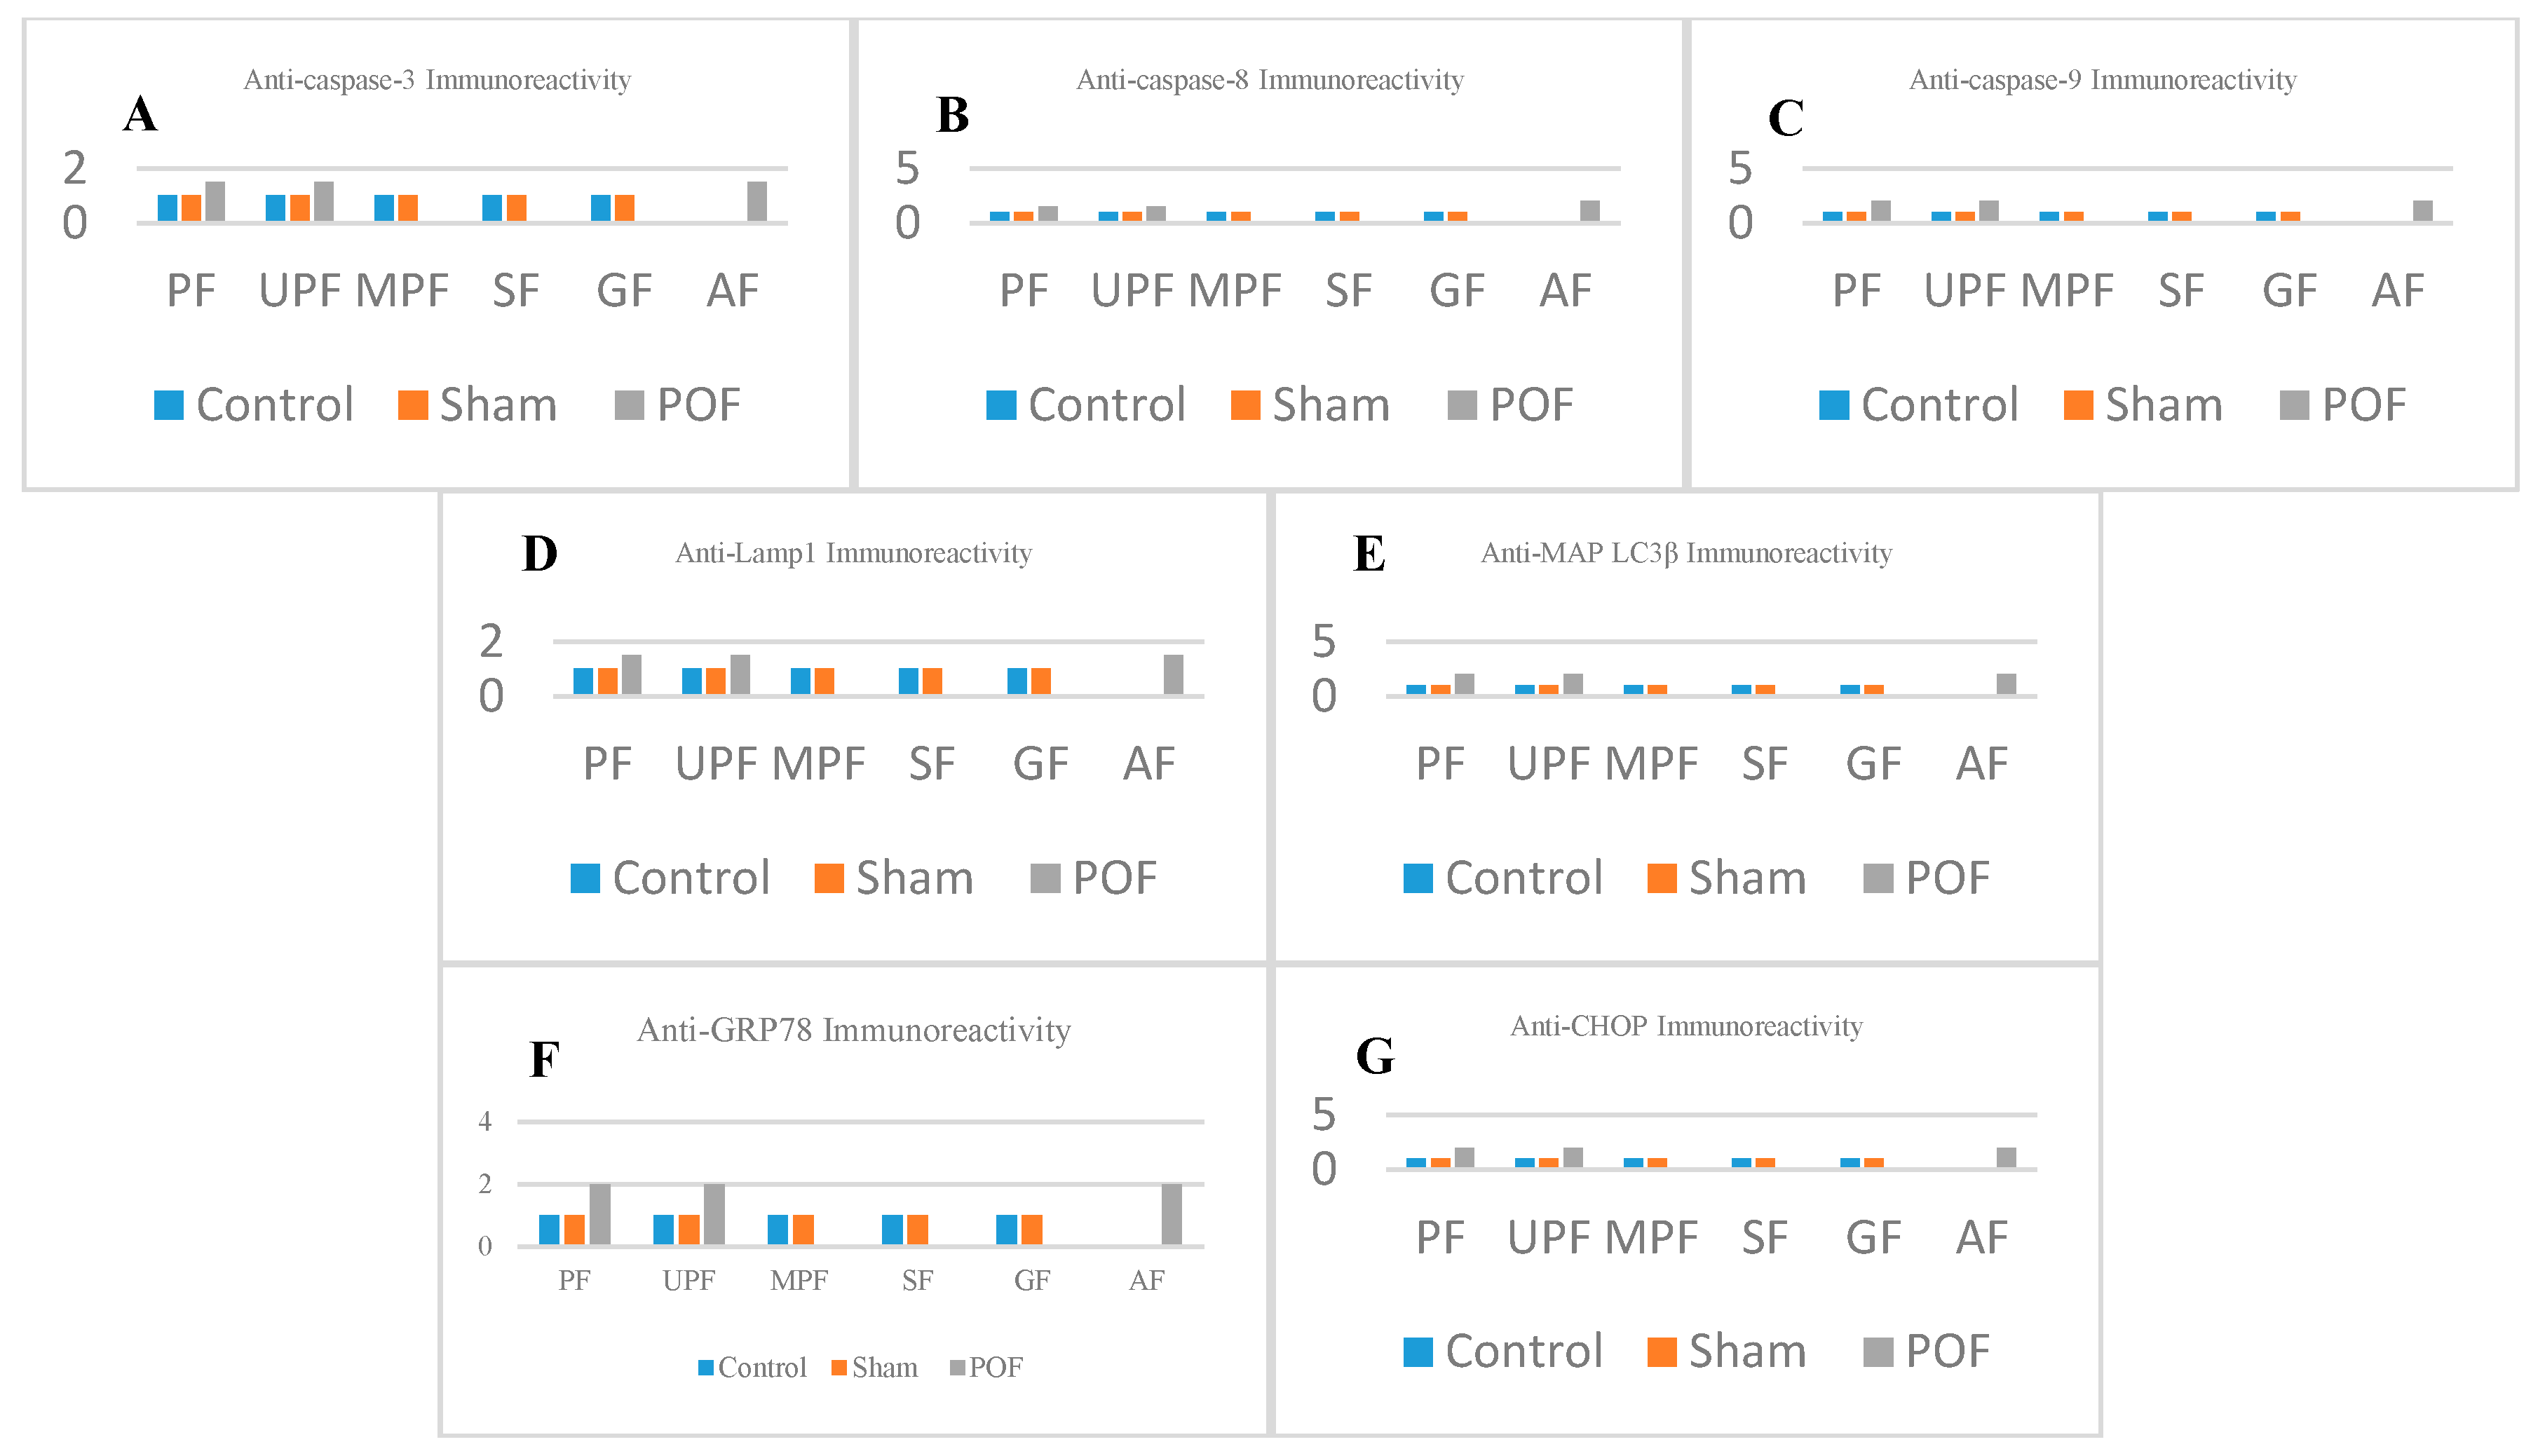The image size is (2545, 1456).
Task: Select the Anti-MAP LC3β Immunoreactivity title
Action: (x=1686, y=553)
